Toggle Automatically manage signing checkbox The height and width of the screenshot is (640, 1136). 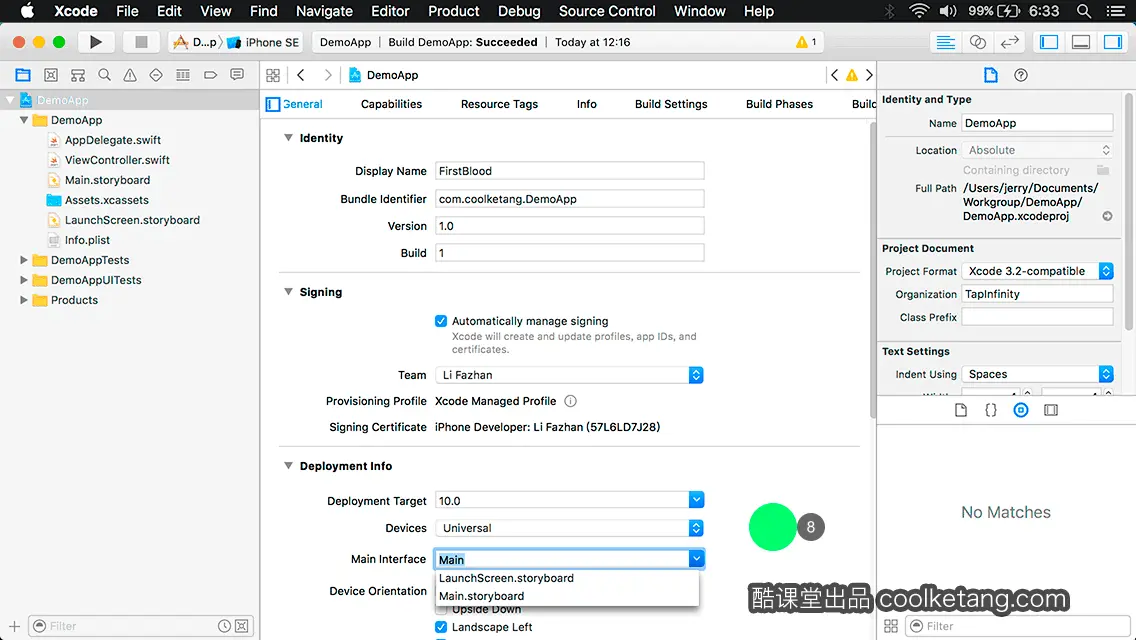coord(440,320)
